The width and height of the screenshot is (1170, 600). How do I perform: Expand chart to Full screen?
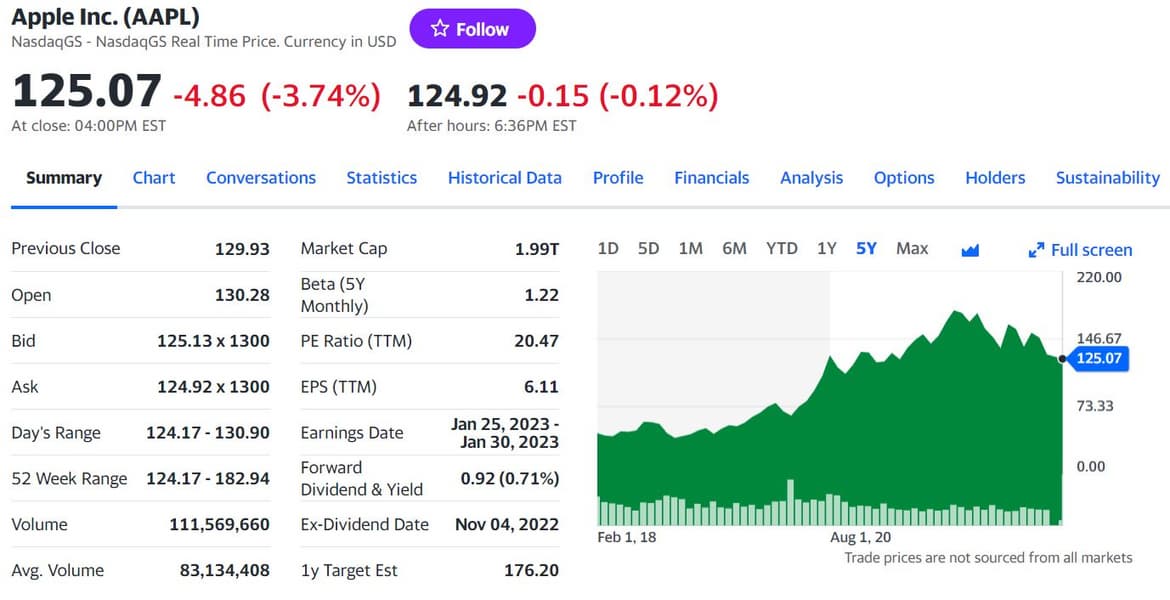tap(1081, 250)
